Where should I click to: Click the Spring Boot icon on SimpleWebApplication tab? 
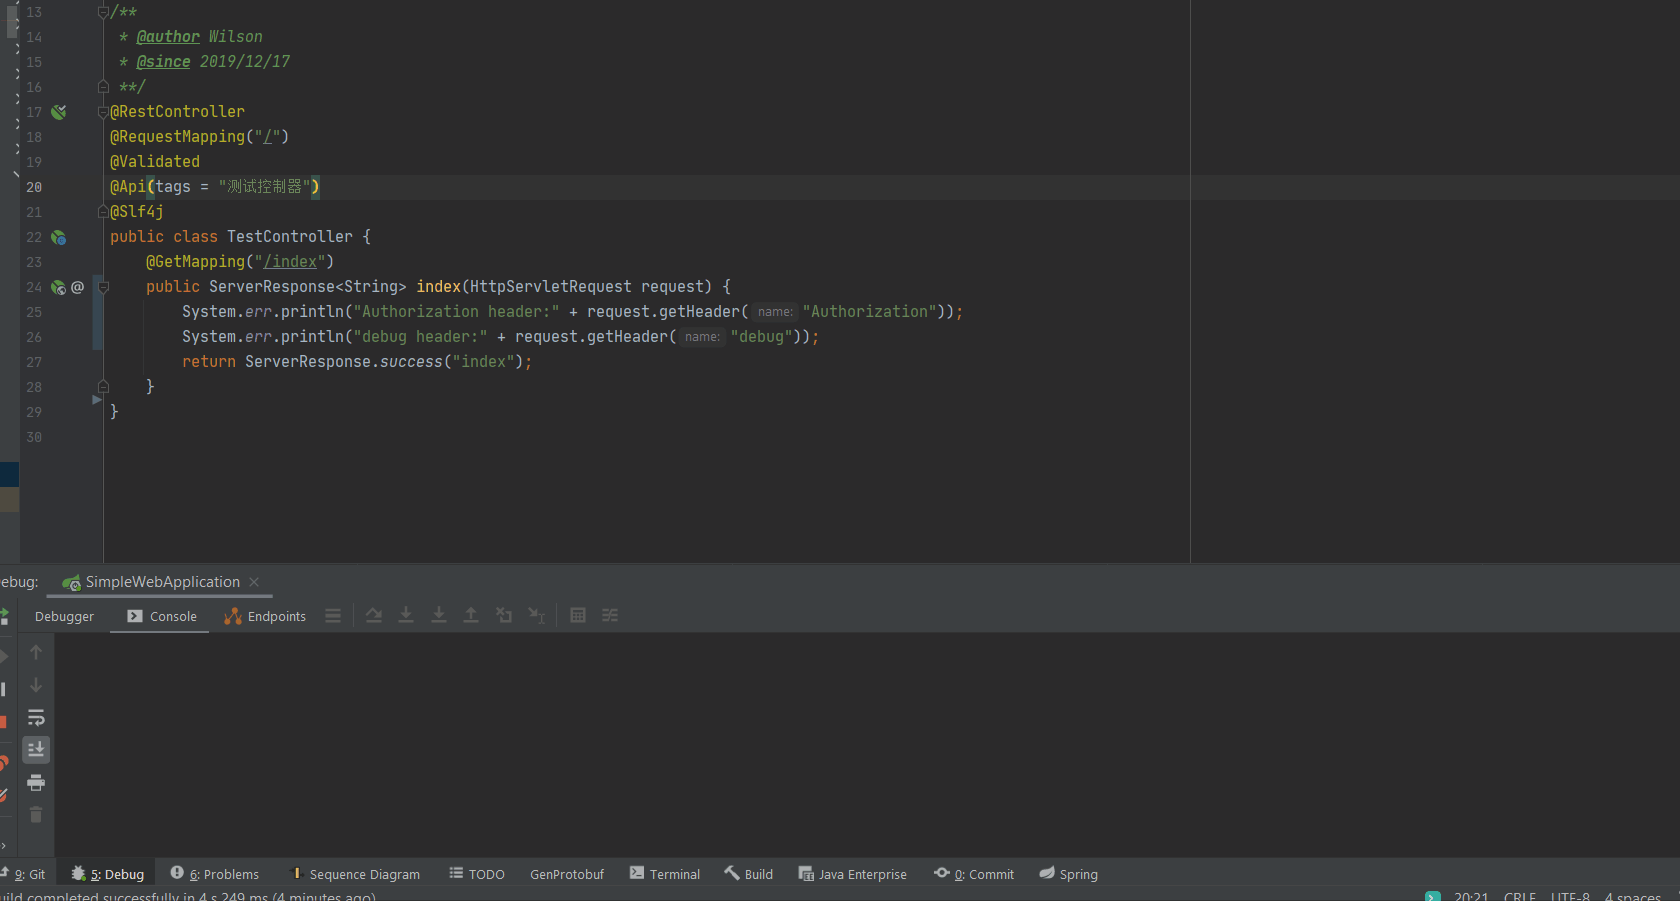click(72, 582)
